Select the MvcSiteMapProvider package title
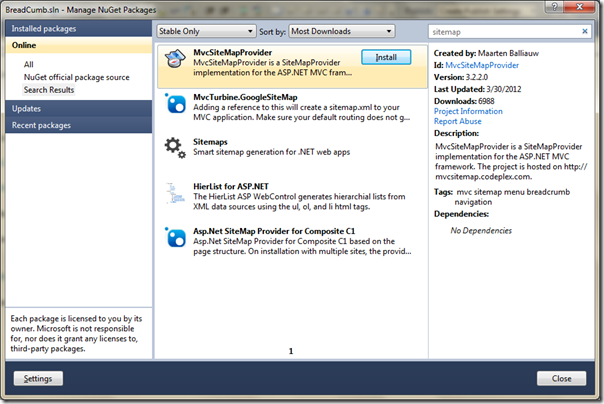Viewport: 604px width, 404px height. pos(233,52)
